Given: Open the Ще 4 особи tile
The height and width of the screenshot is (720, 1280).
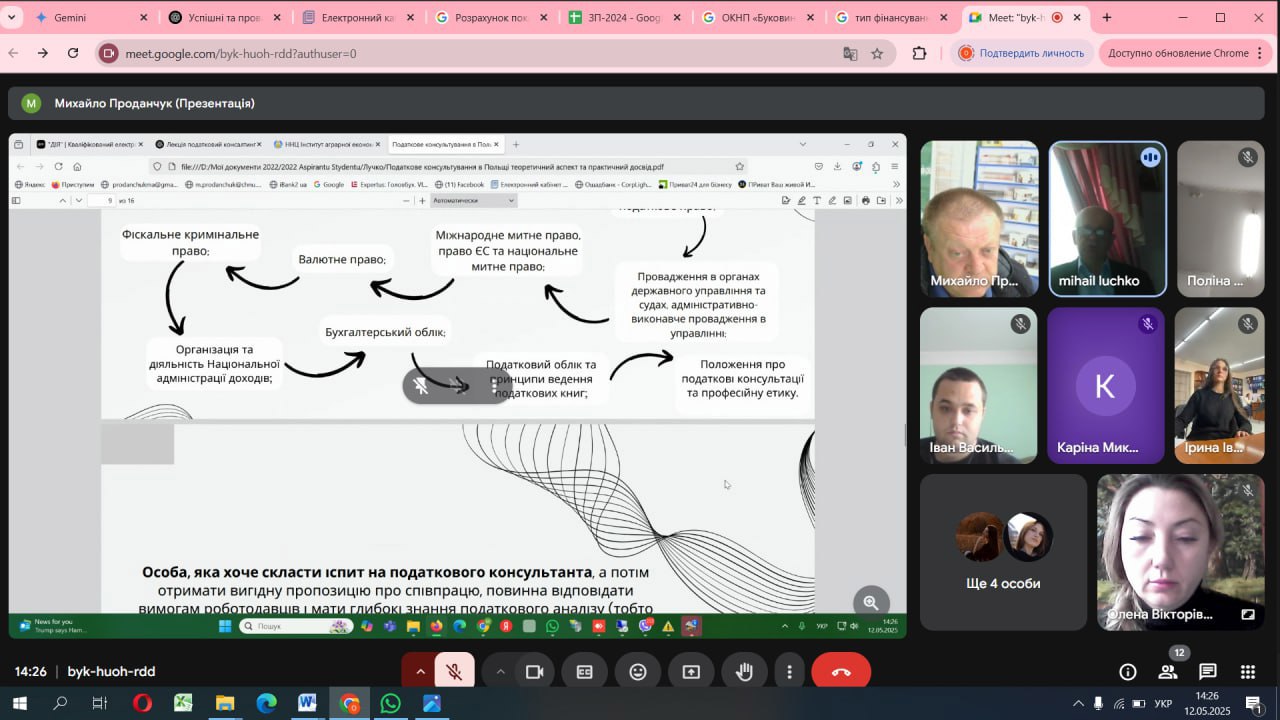Looking at the screenshot, I should pos(1003,552).
